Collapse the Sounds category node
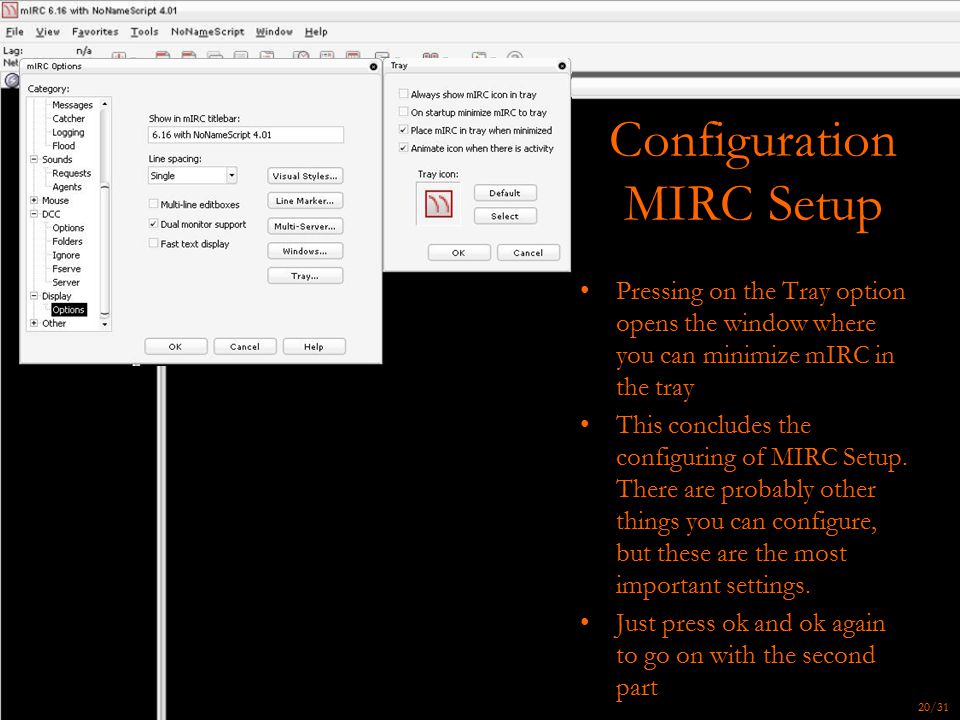Screen dimensions: 960x720 tap(34, 159)
